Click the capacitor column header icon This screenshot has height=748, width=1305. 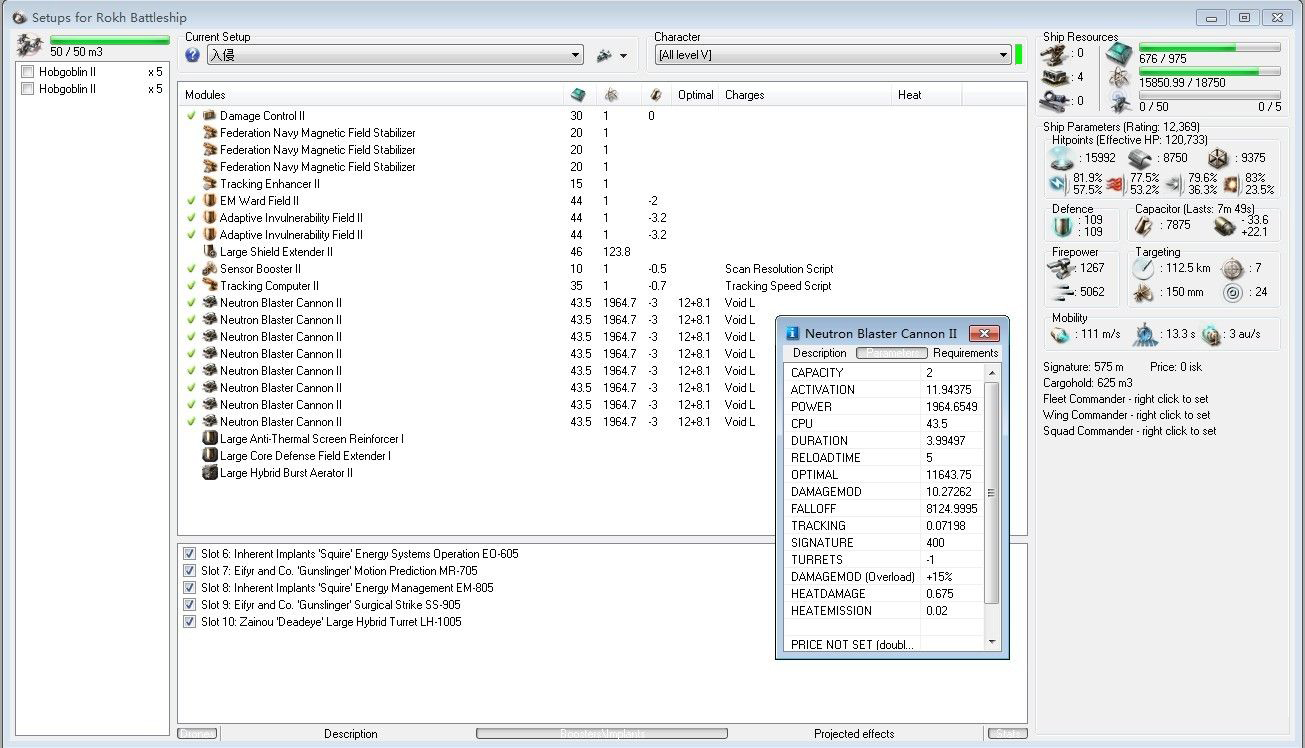pos(655,95)
